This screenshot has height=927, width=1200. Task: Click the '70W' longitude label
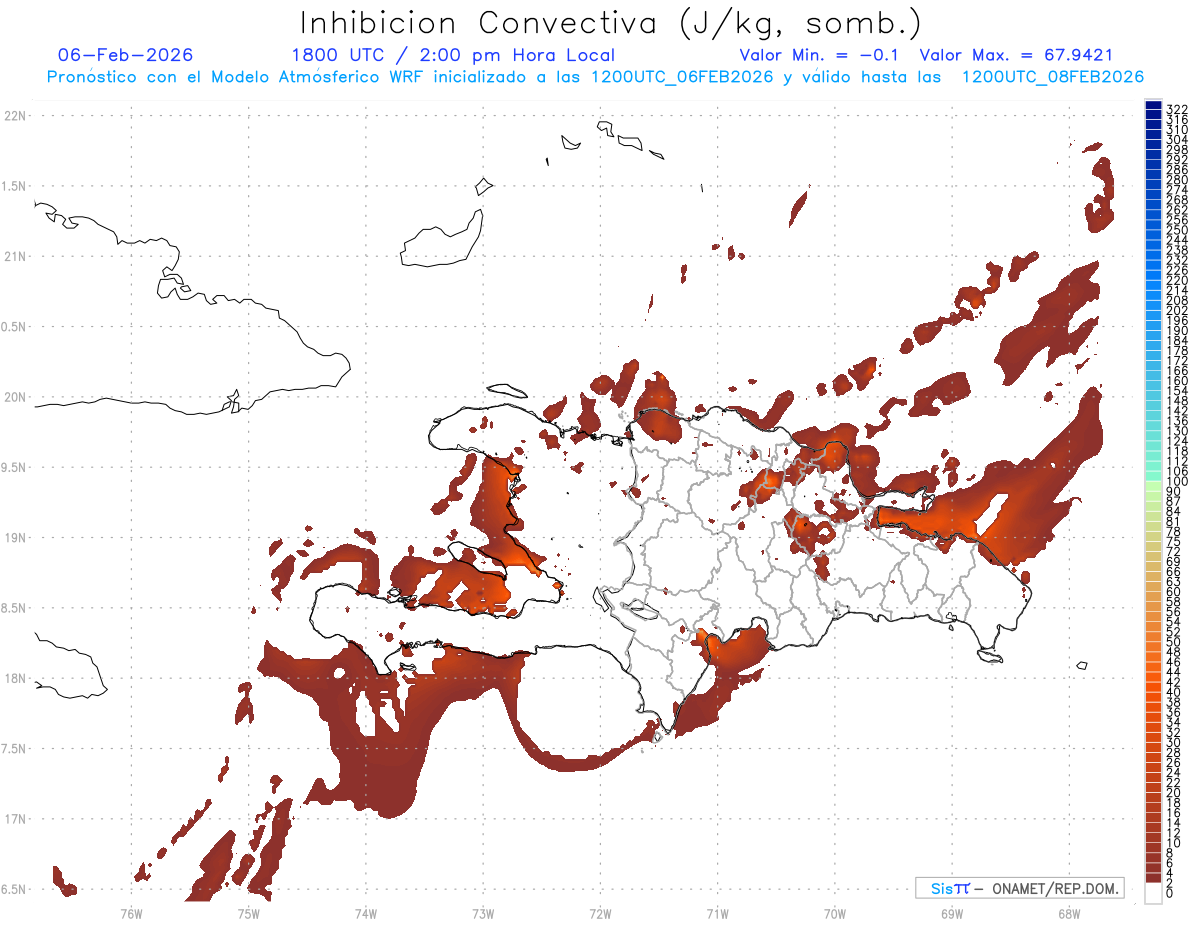click(835, 912)
